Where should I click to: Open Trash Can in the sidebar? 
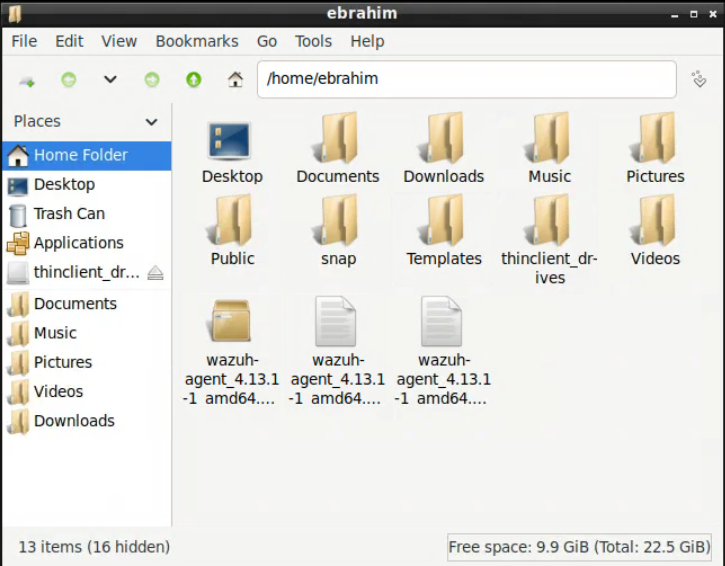(68, 214)
